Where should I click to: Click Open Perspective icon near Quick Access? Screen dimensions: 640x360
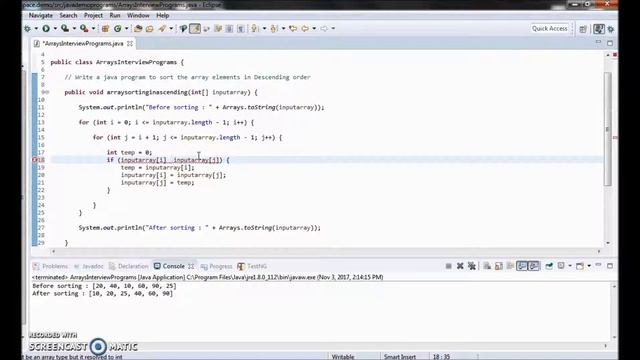pos(583,29)
